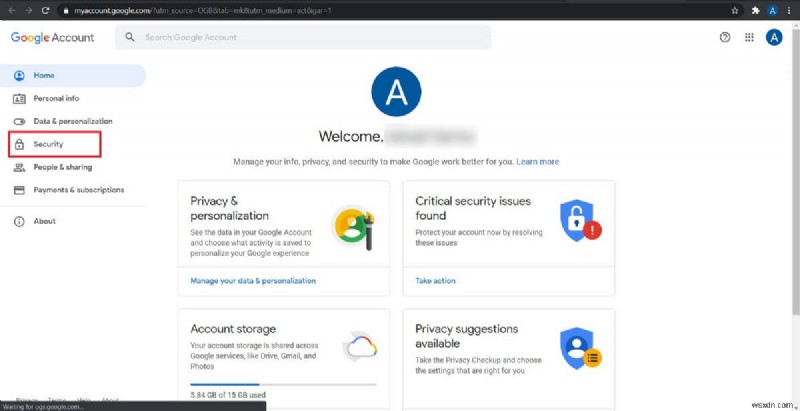Click the People & sharing icon
Image resolution: width=800 pixels, height=411 pixels.
pyautogui.click(x=19, y=167)
